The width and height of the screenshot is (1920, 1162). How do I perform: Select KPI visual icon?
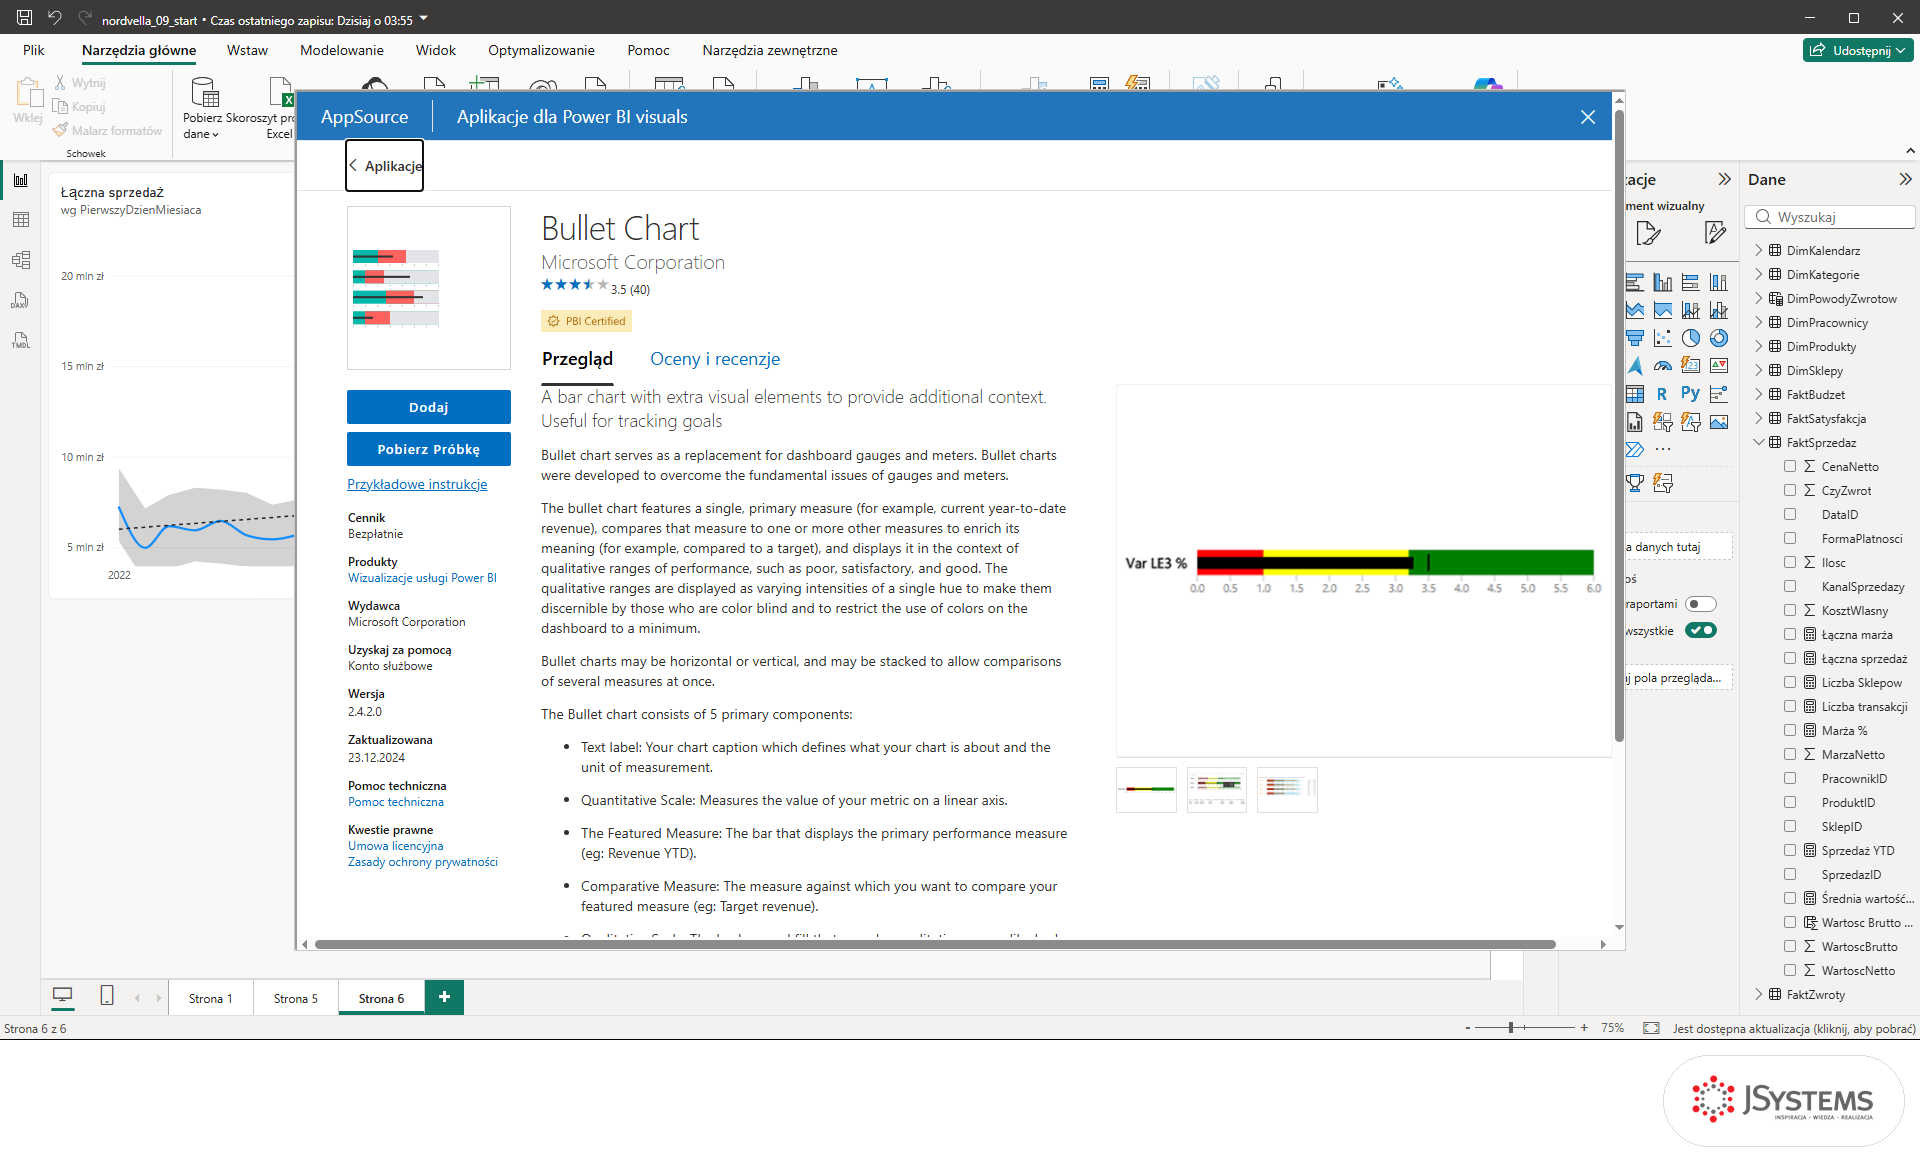point(1719,366)
